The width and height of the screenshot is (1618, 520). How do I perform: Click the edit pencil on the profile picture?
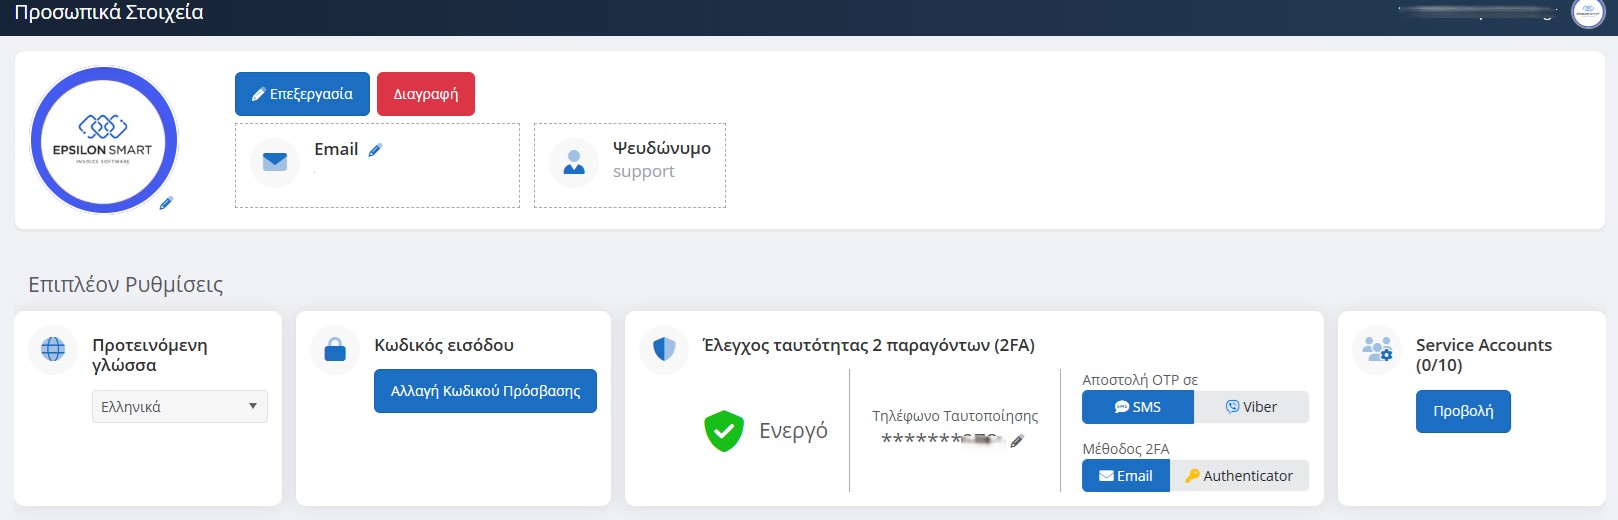[x=166, y=203]
